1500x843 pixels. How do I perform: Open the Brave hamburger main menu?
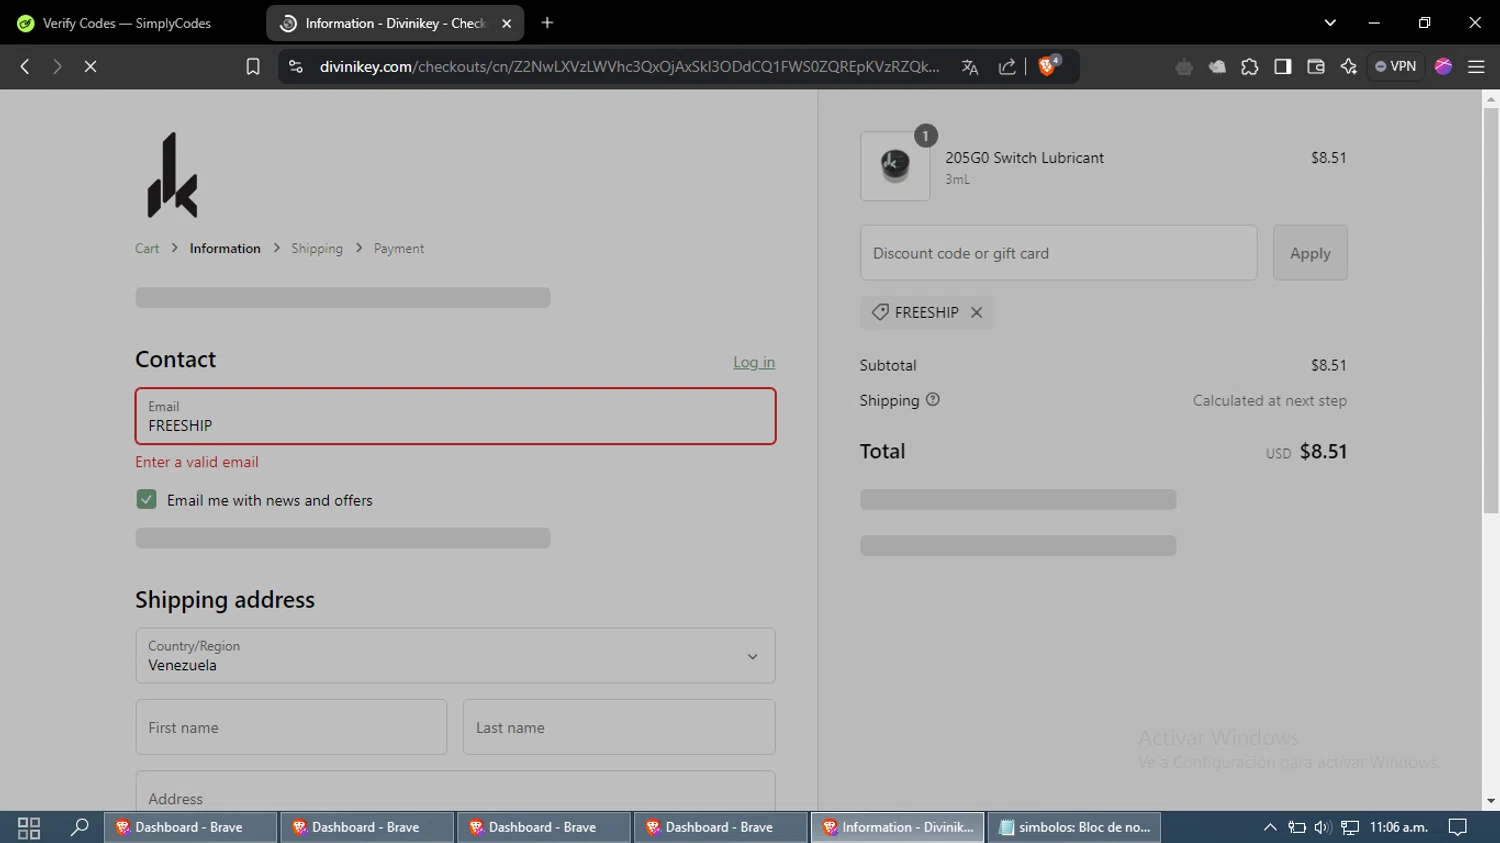[x=1476, y=67]
